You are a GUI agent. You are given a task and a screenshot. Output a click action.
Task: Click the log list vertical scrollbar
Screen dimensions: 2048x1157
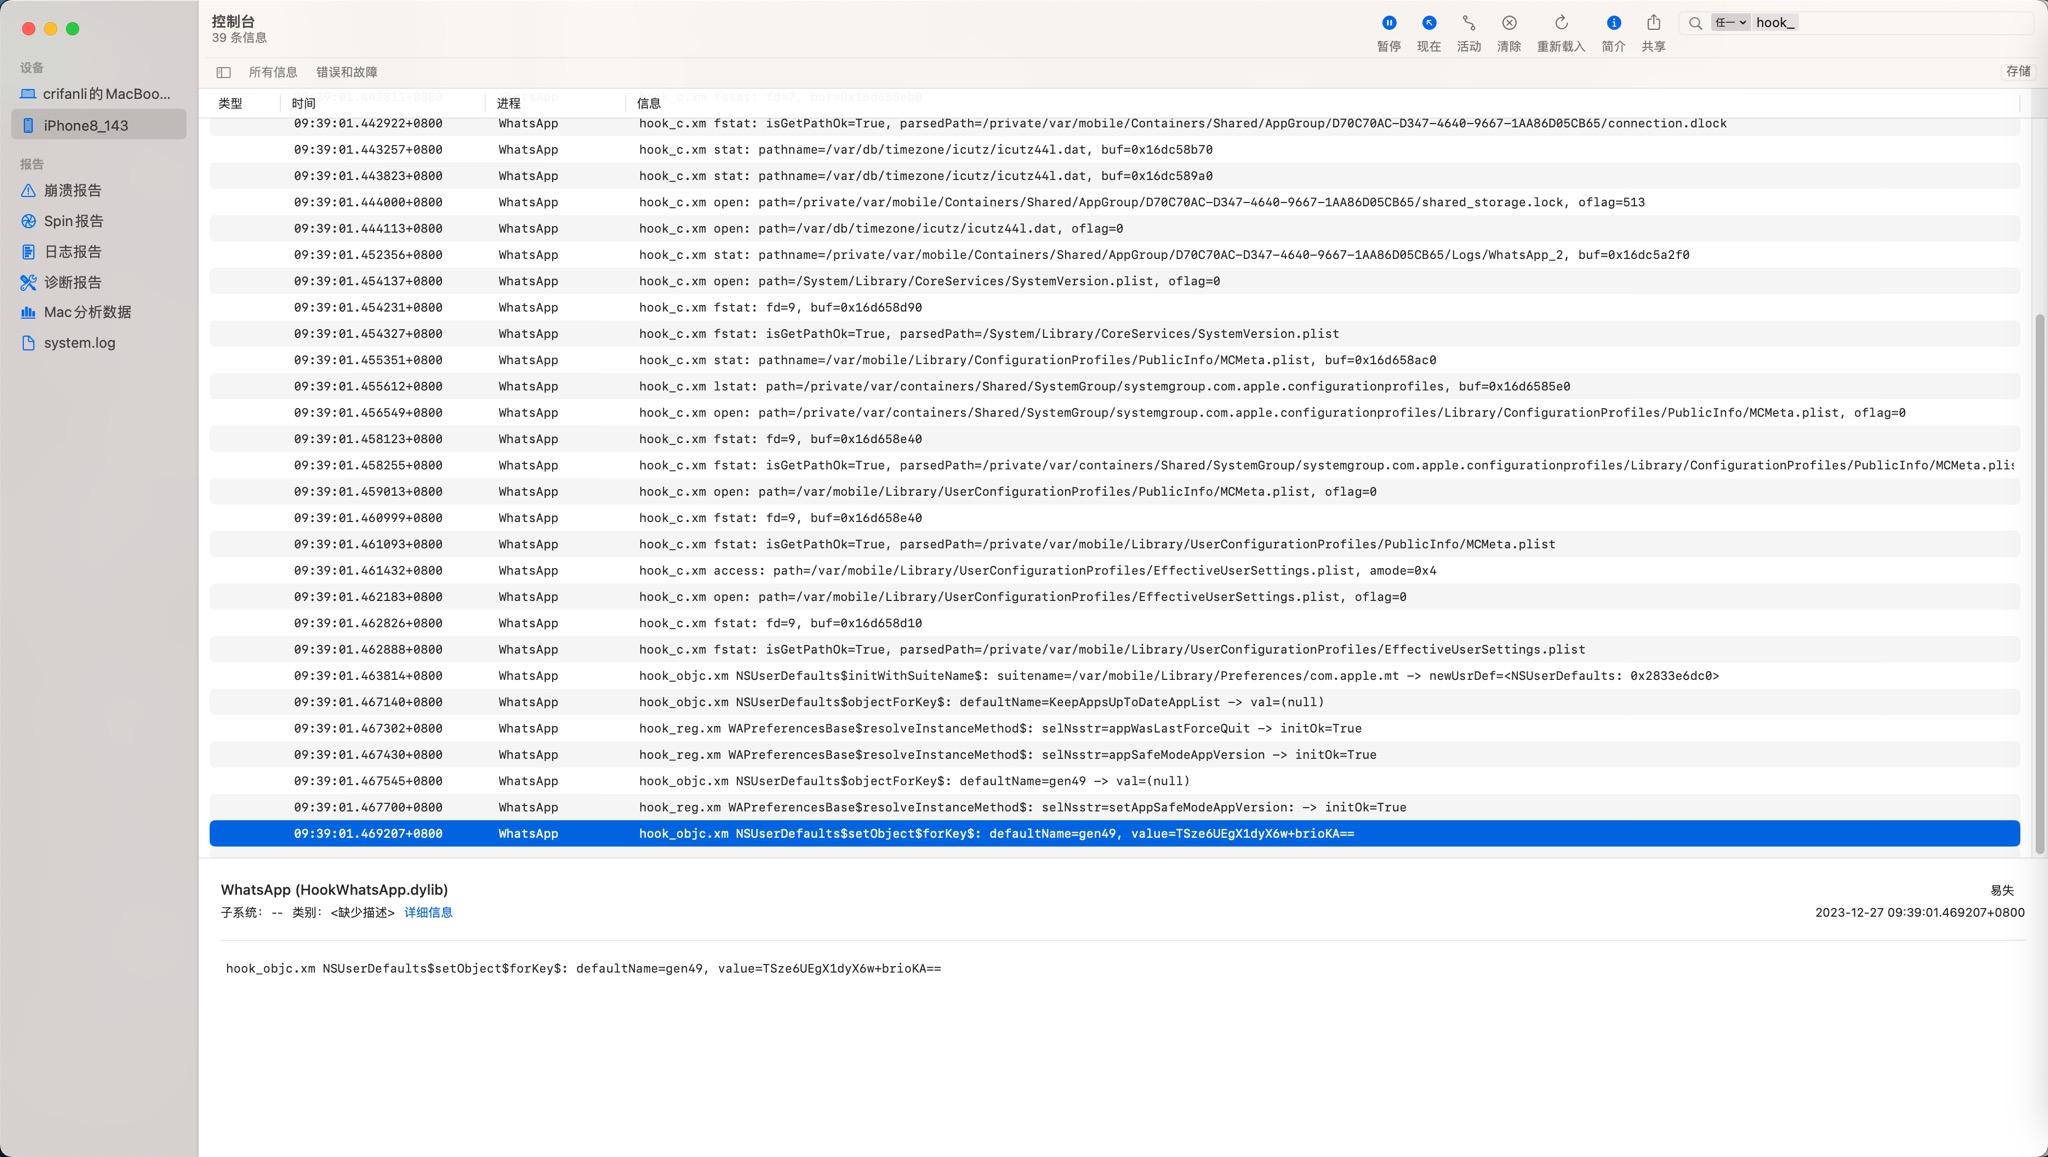2040,584
